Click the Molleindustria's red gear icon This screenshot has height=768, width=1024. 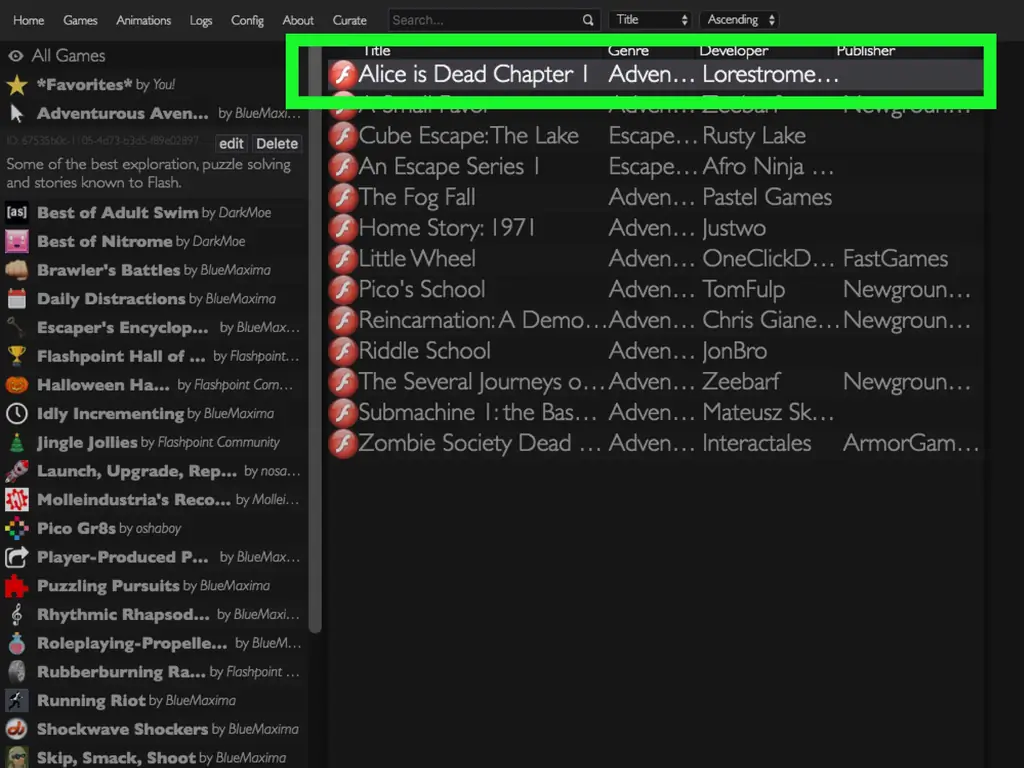[17, 500]
